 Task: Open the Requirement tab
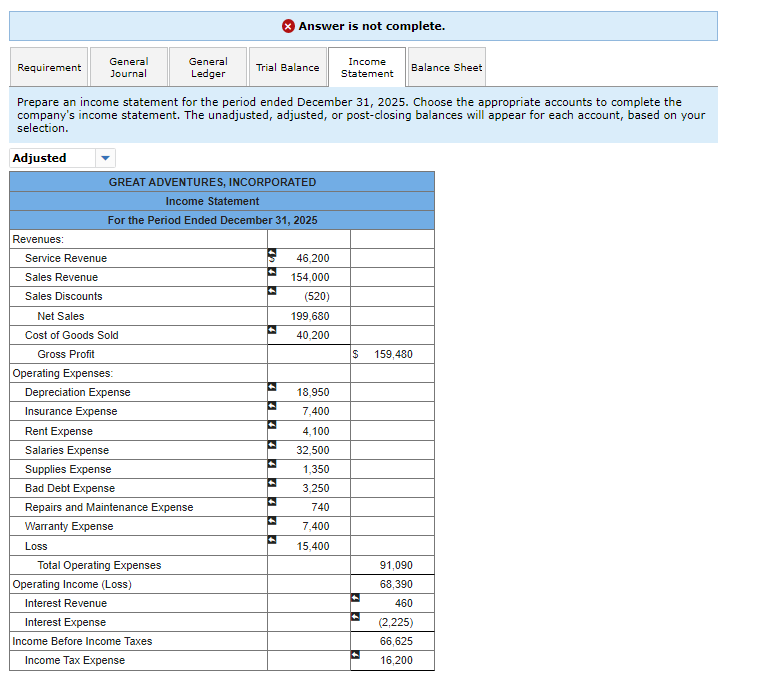click(49, 67)
